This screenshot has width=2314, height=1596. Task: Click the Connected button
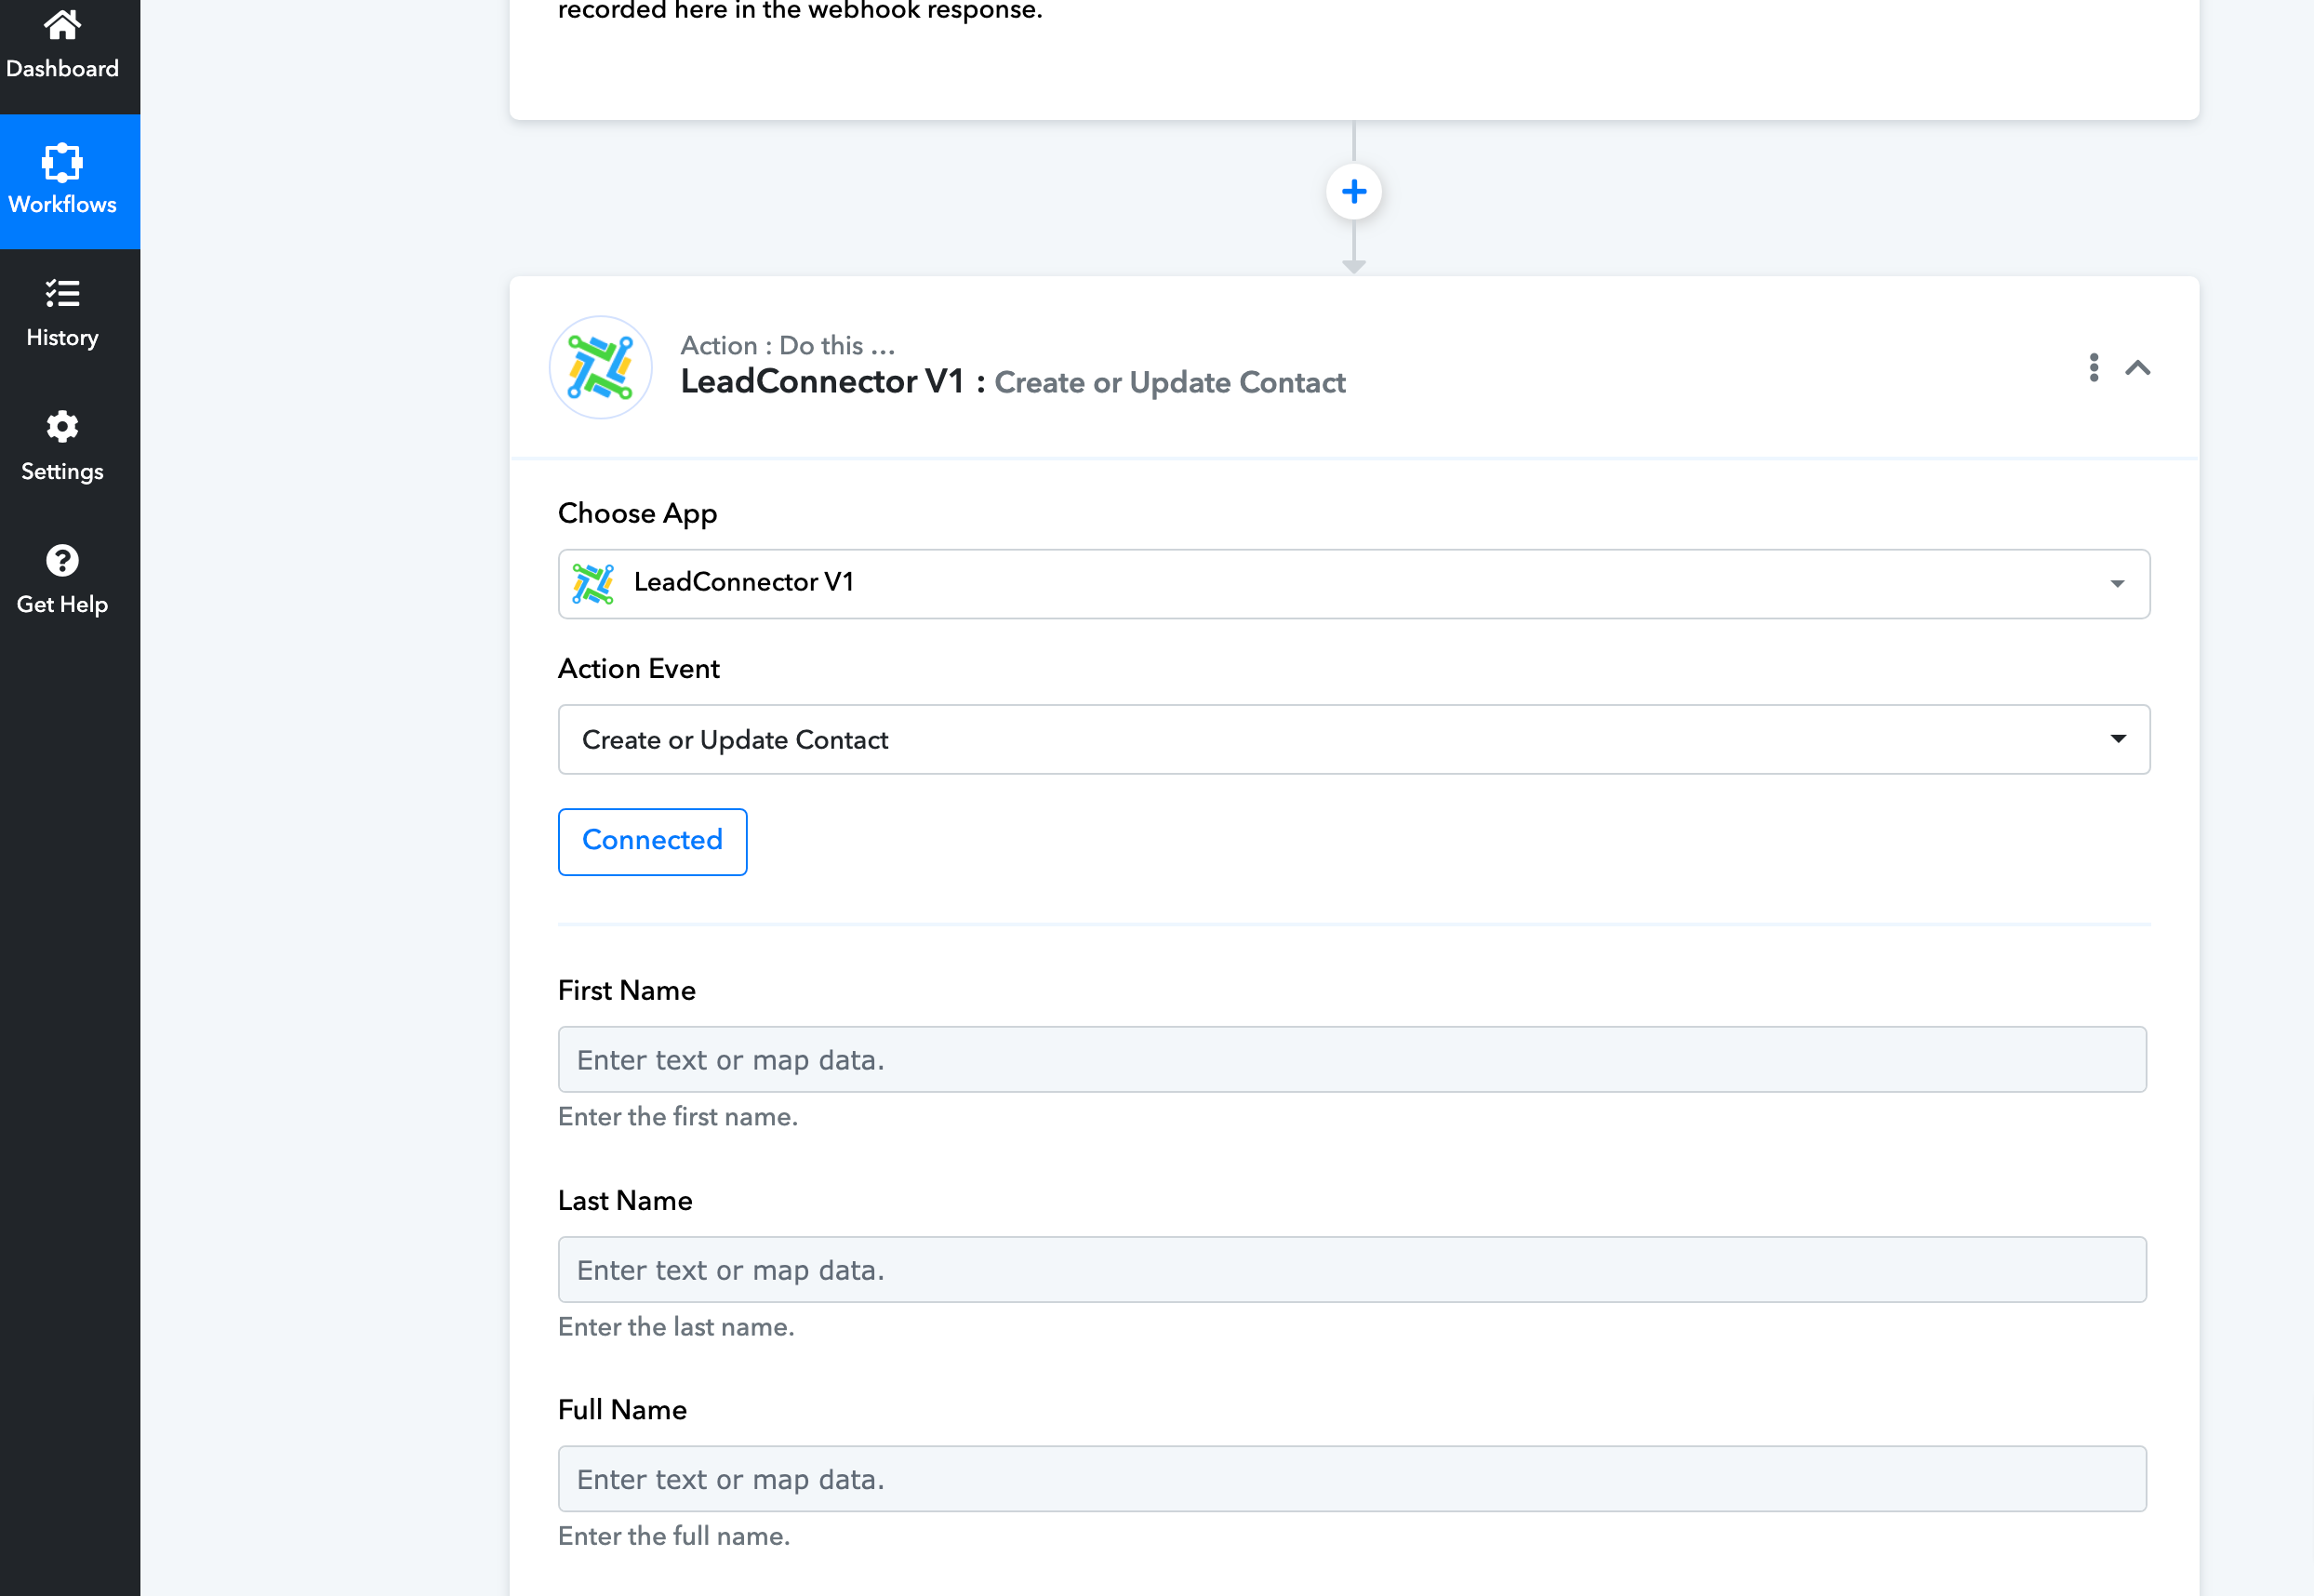point(652,842)
